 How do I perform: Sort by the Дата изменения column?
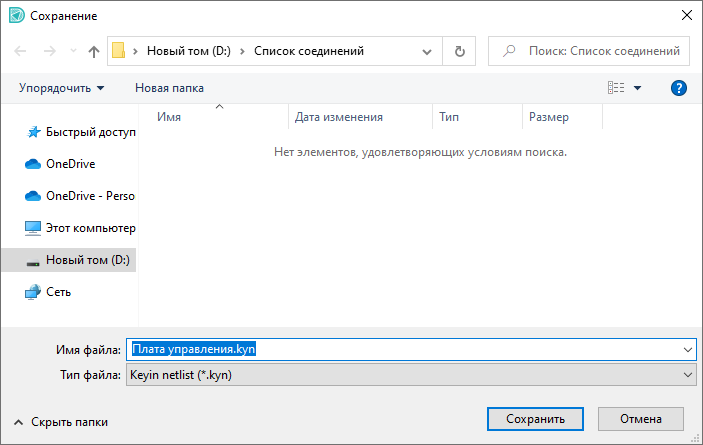(x=339, y=117)
